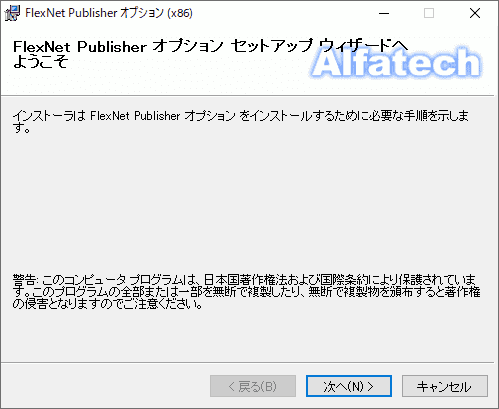This screenshot has height=409, width=499.
Task: Open the installer icon system menu
Action: pyautogui.click(x=12, y=13)
